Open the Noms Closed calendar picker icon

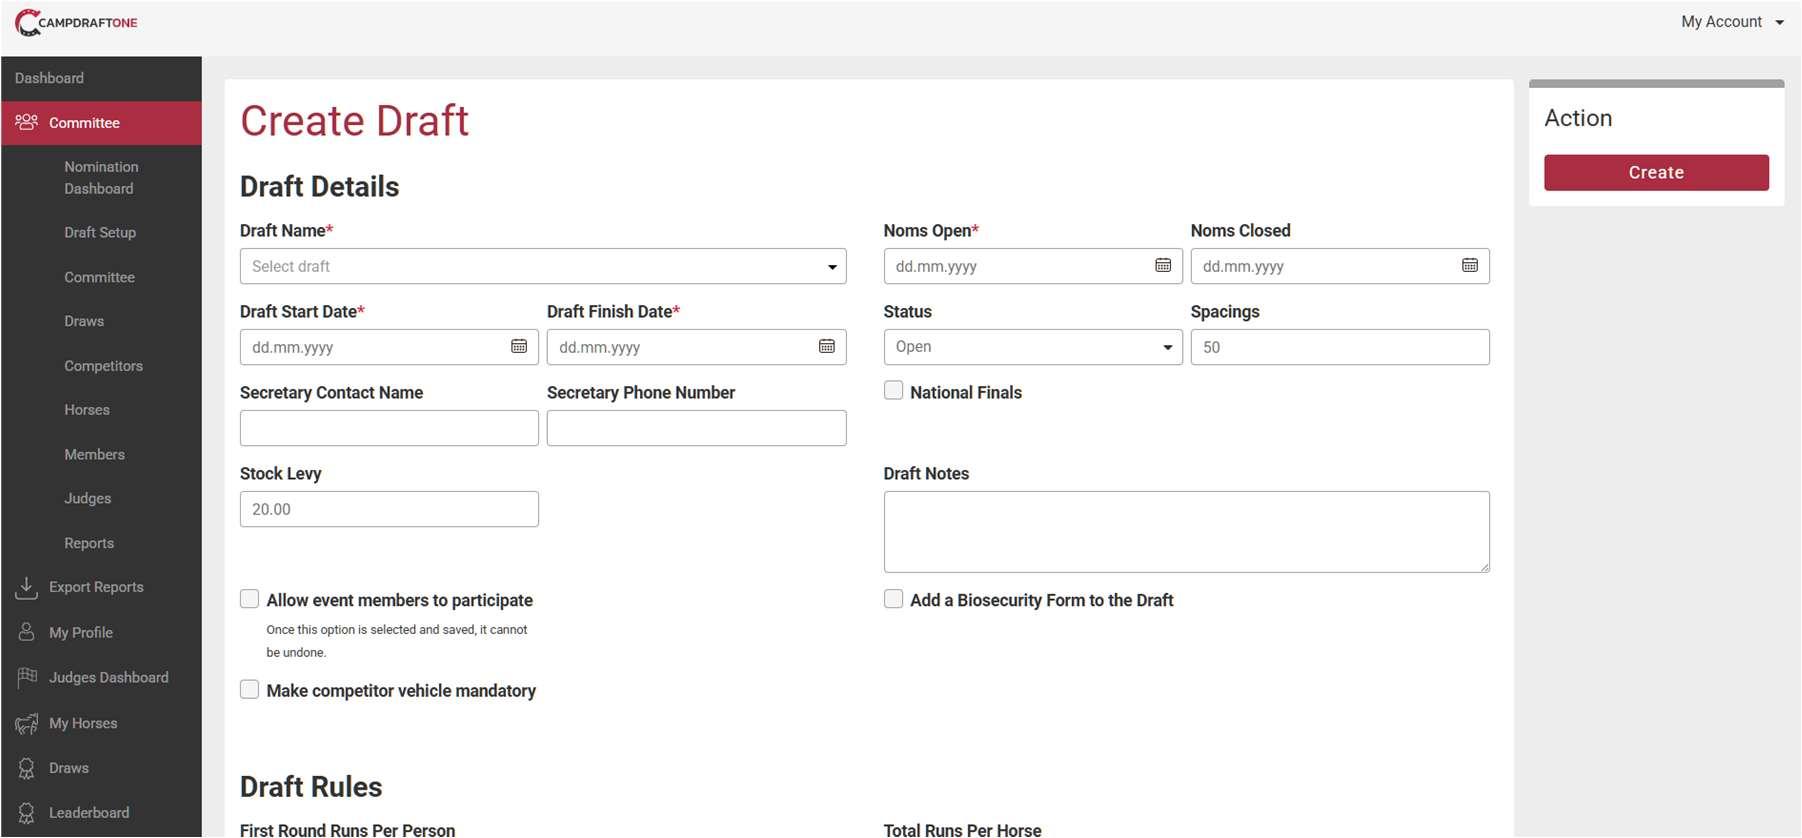(x=1470, y=266)
